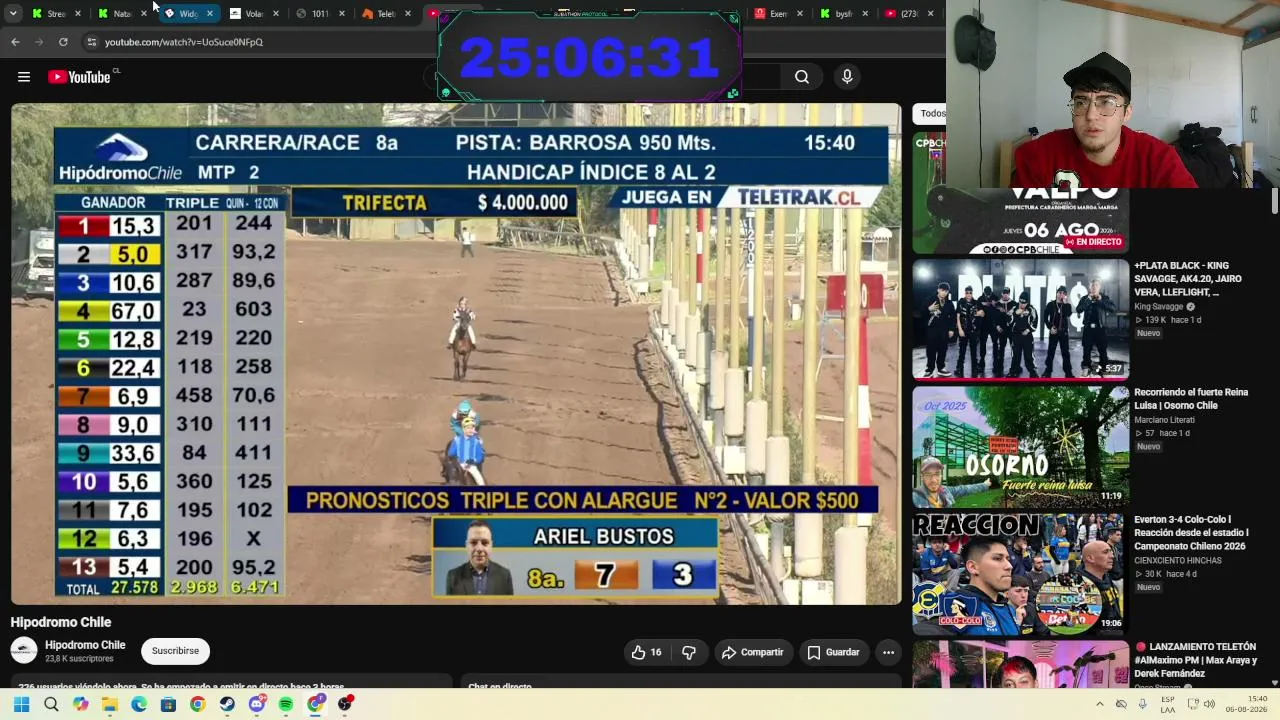Open the video's more actions menu
1280x720 pixels.
[888, 652]
